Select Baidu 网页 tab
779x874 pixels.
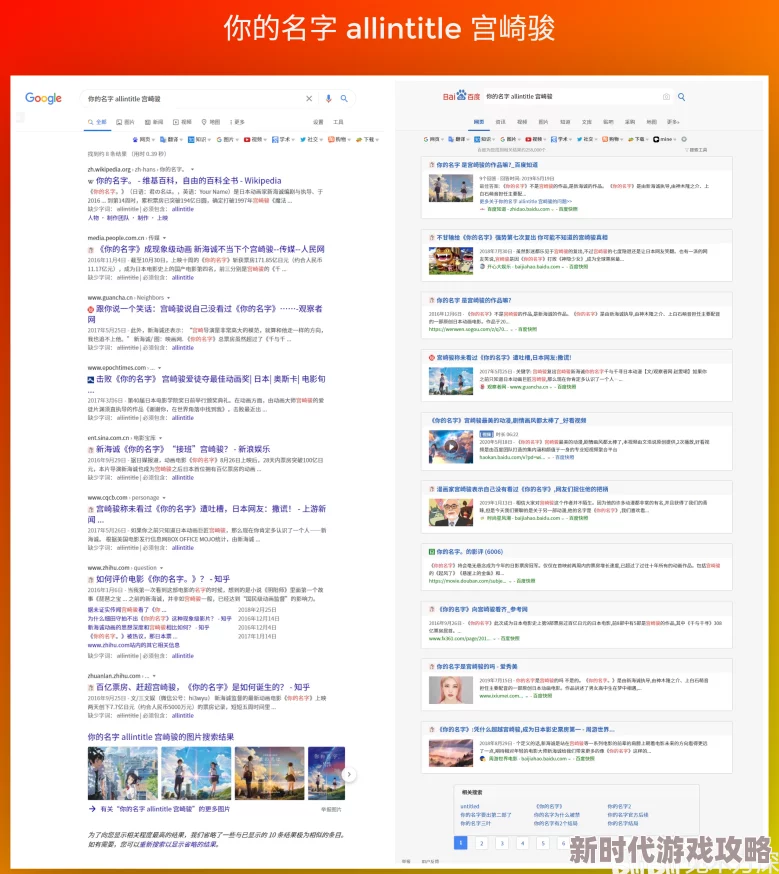coord(479,122)
